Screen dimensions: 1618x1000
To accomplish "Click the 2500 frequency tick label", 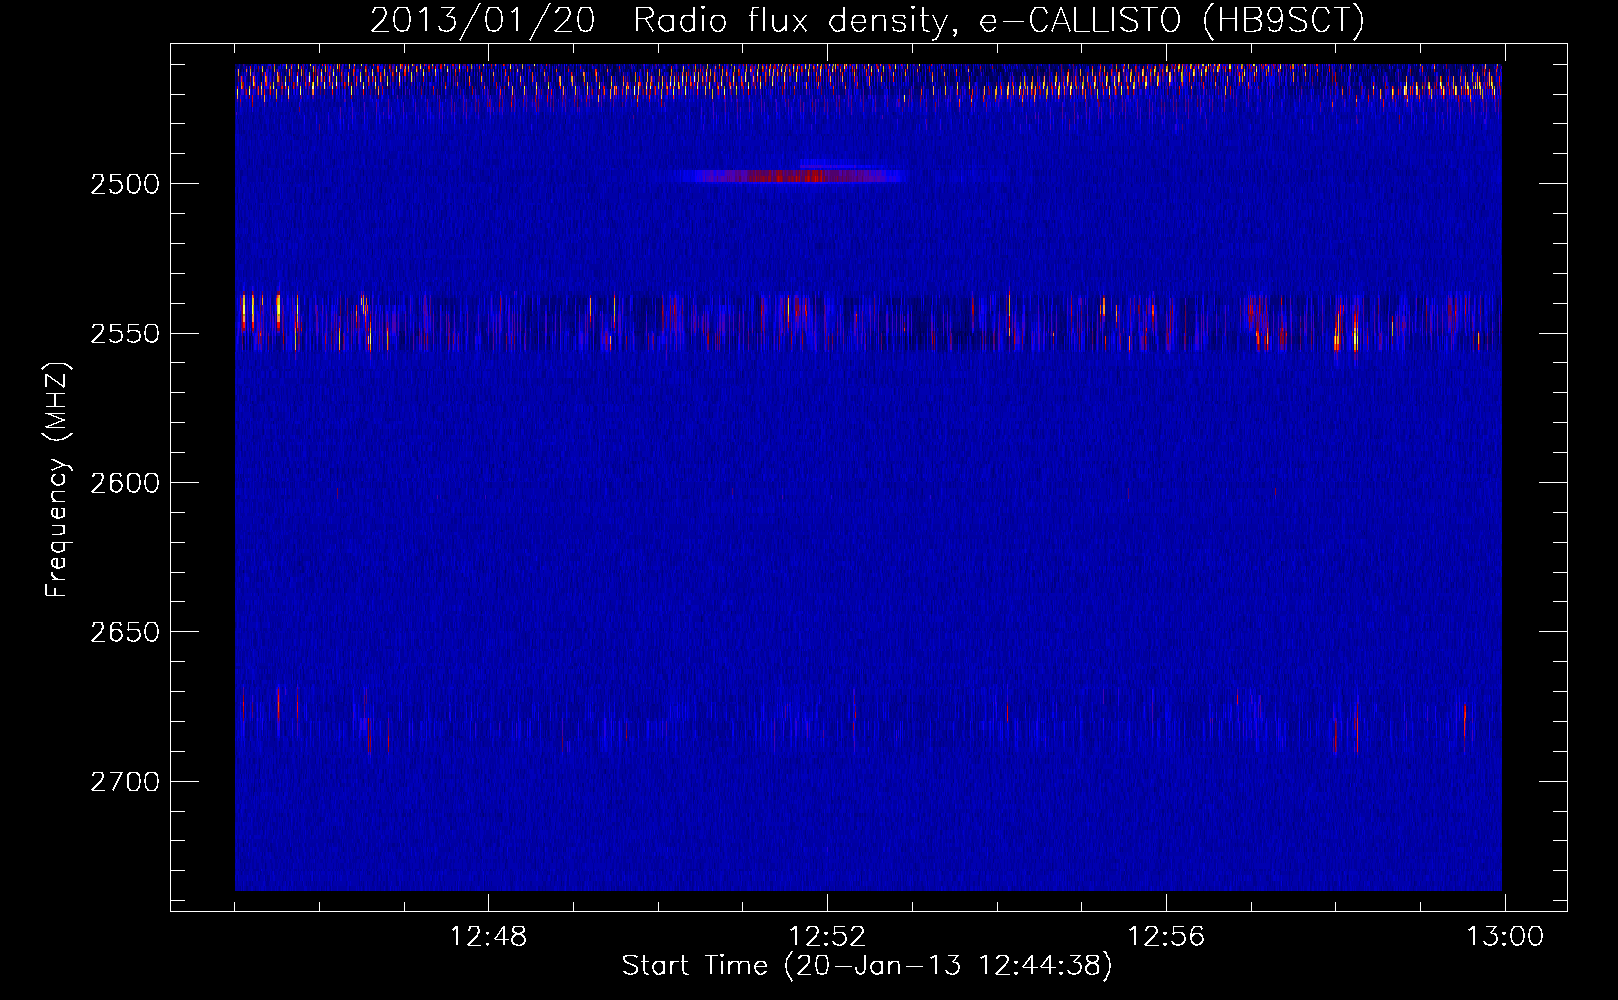I will [124, 184].
